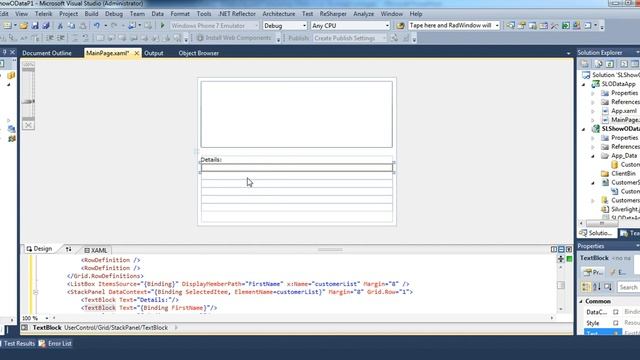Image resolution: width=640 pixels, height=360 pixels.
Task: Click Install Web Components button
Action: 234,38
